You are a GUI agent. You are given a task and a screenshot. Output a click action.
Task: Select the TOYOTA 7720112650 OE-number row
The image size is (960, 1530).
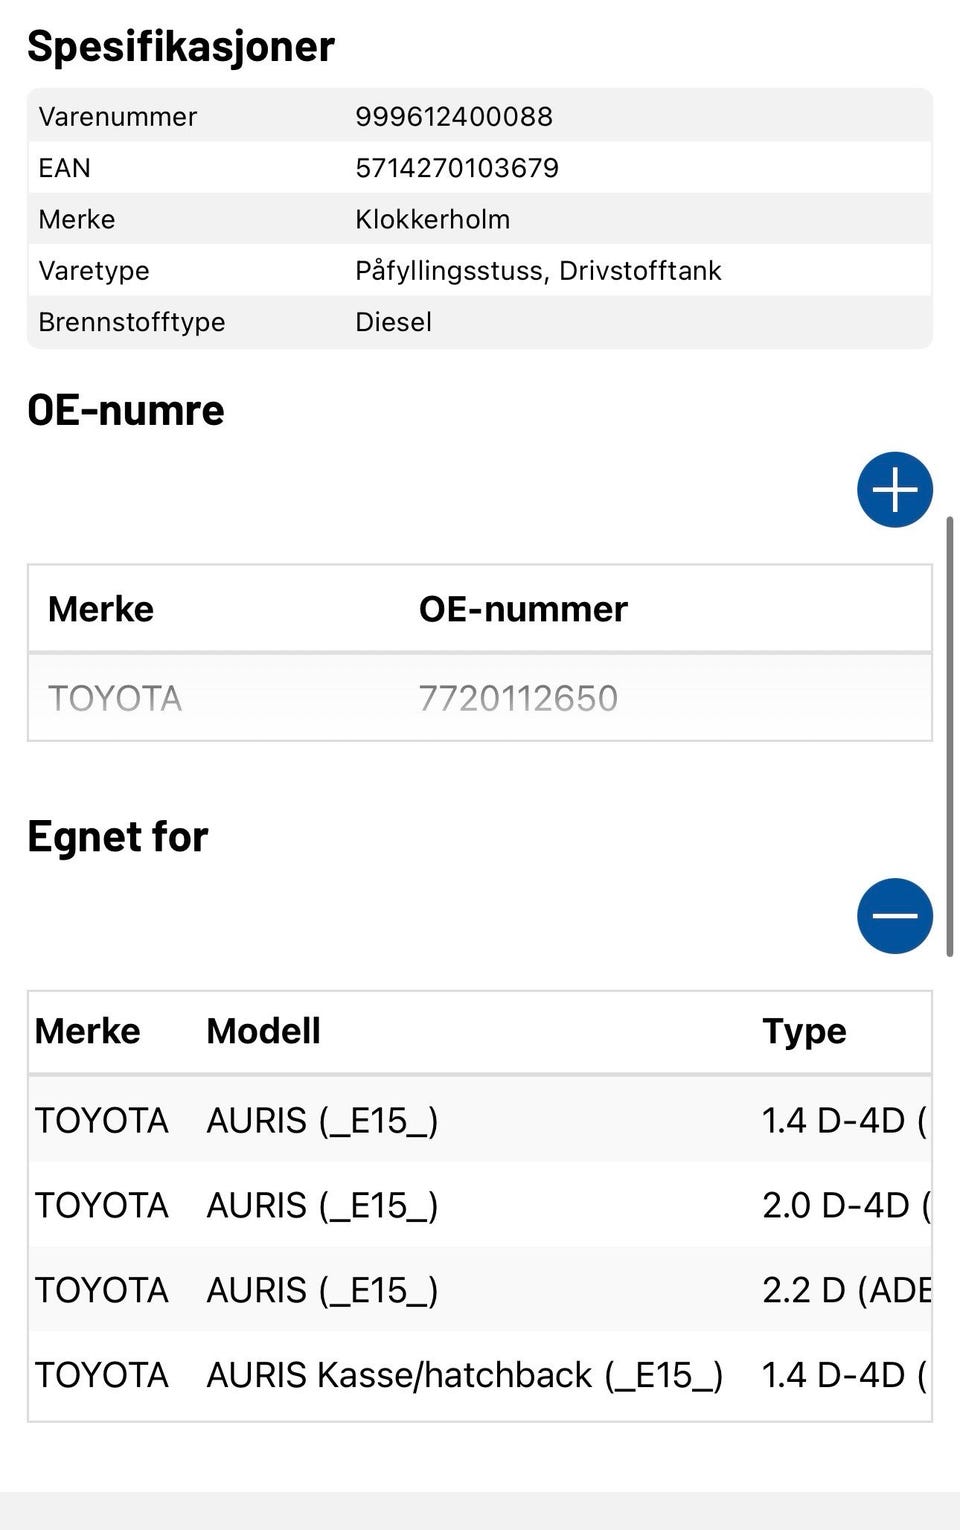(480, 698)
